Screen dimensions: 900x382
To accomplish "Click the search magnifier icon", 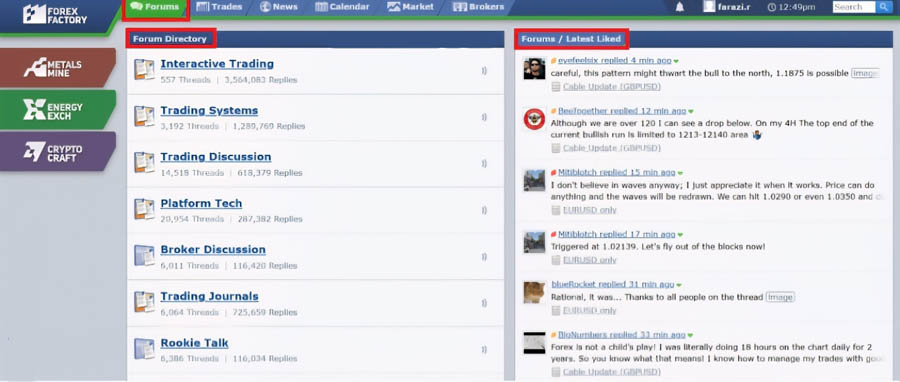I will tap(884, 7).
